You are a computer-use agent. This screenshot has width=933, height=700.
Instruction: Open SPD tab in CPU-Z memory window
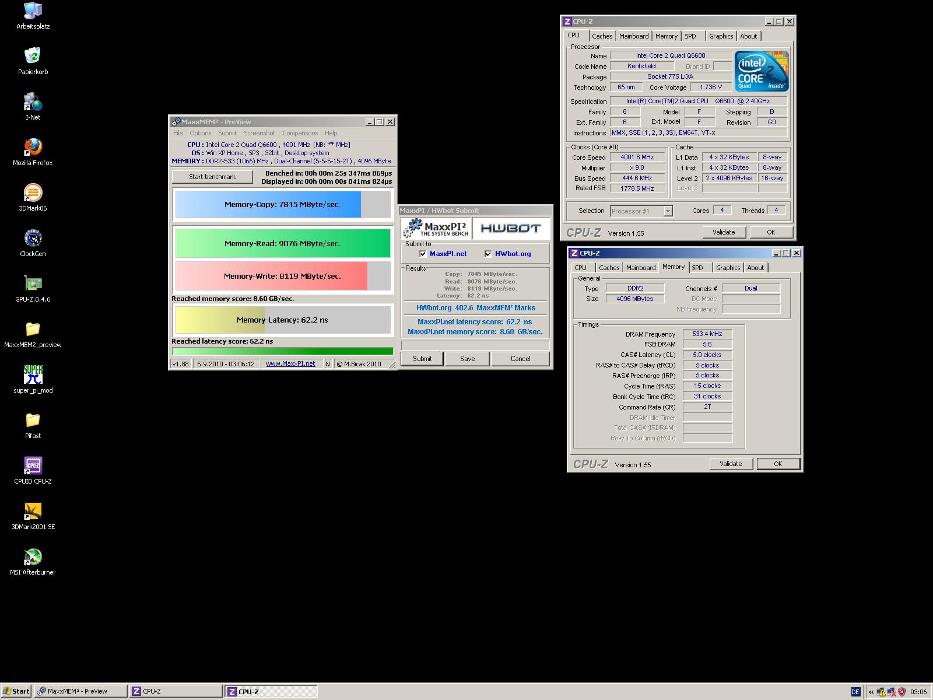point(698,268)
